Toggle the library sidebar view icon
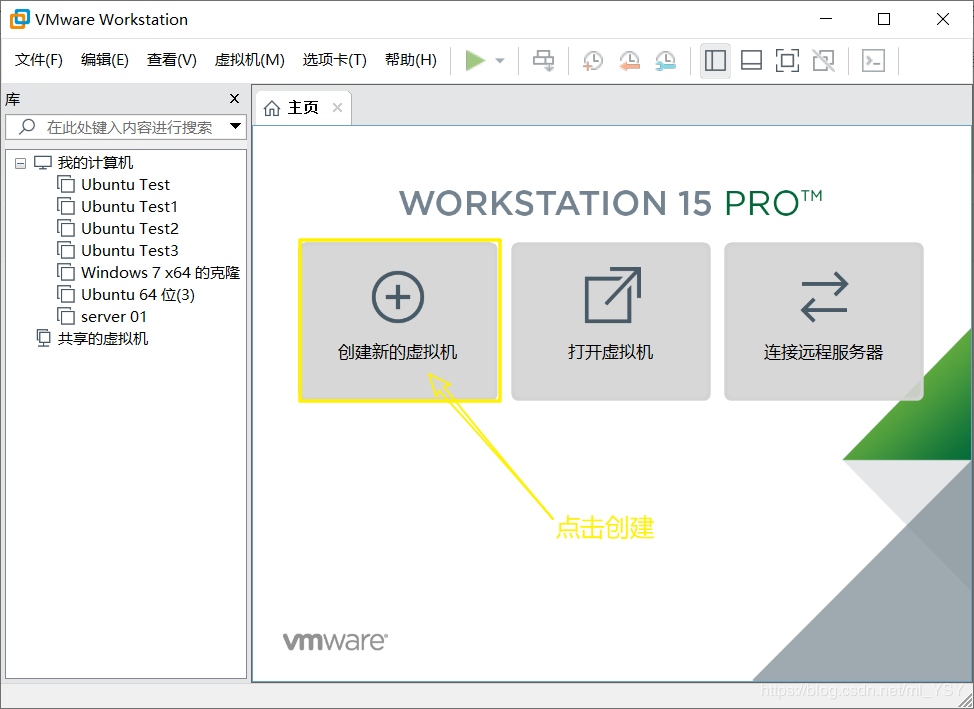The image size is (974, 709). point(715,61)
